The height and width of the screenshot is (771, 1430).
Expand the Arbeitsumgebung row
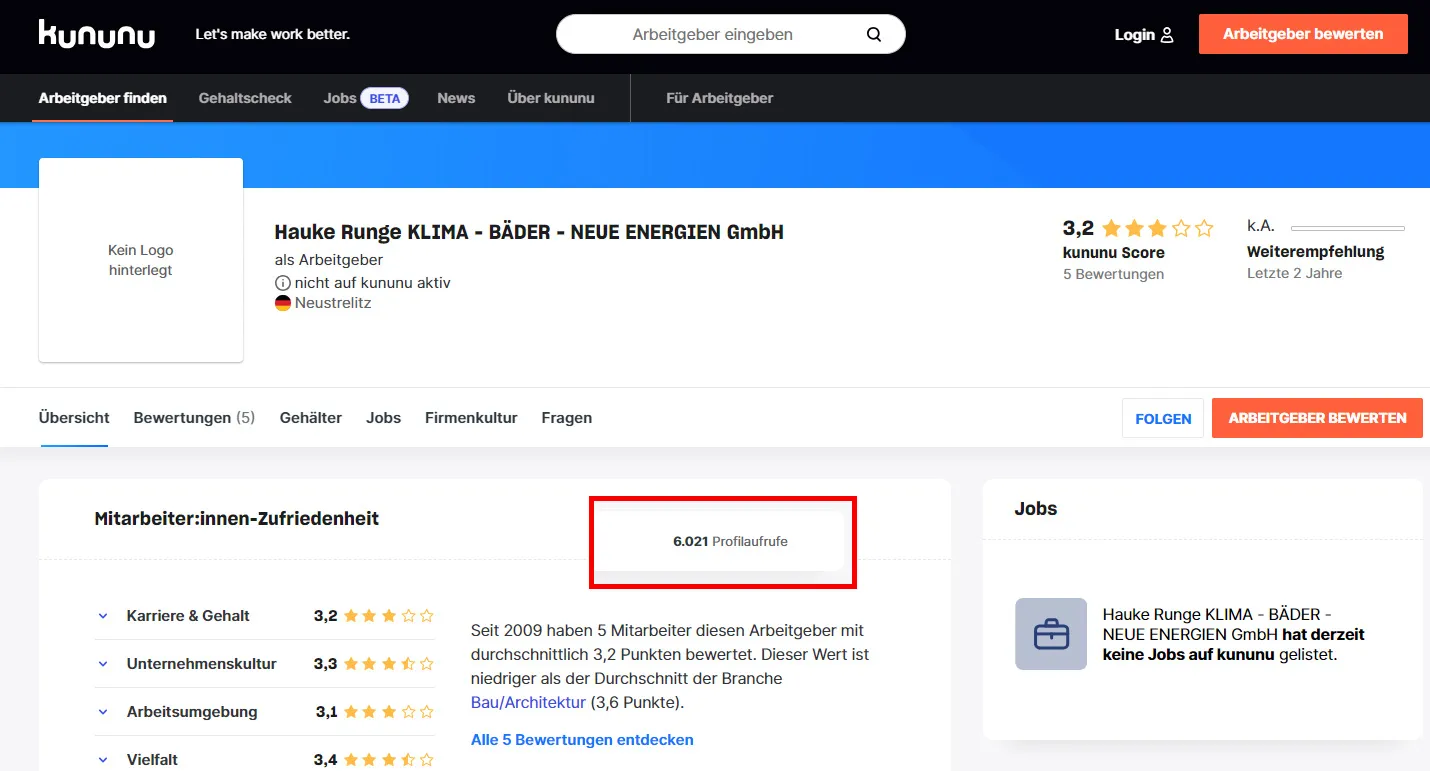pyautogui.click(x=103, y=712)
